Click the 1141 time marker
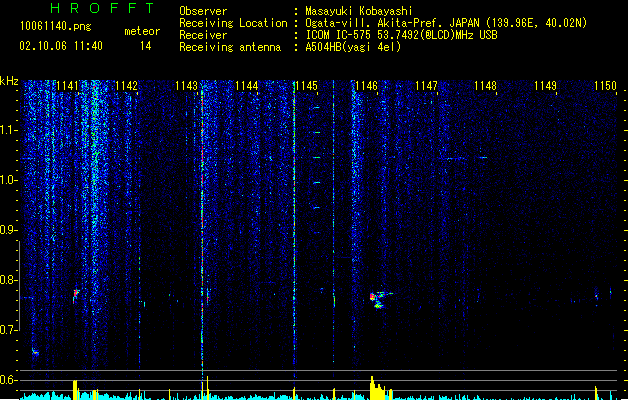 (x=67, y=86)
